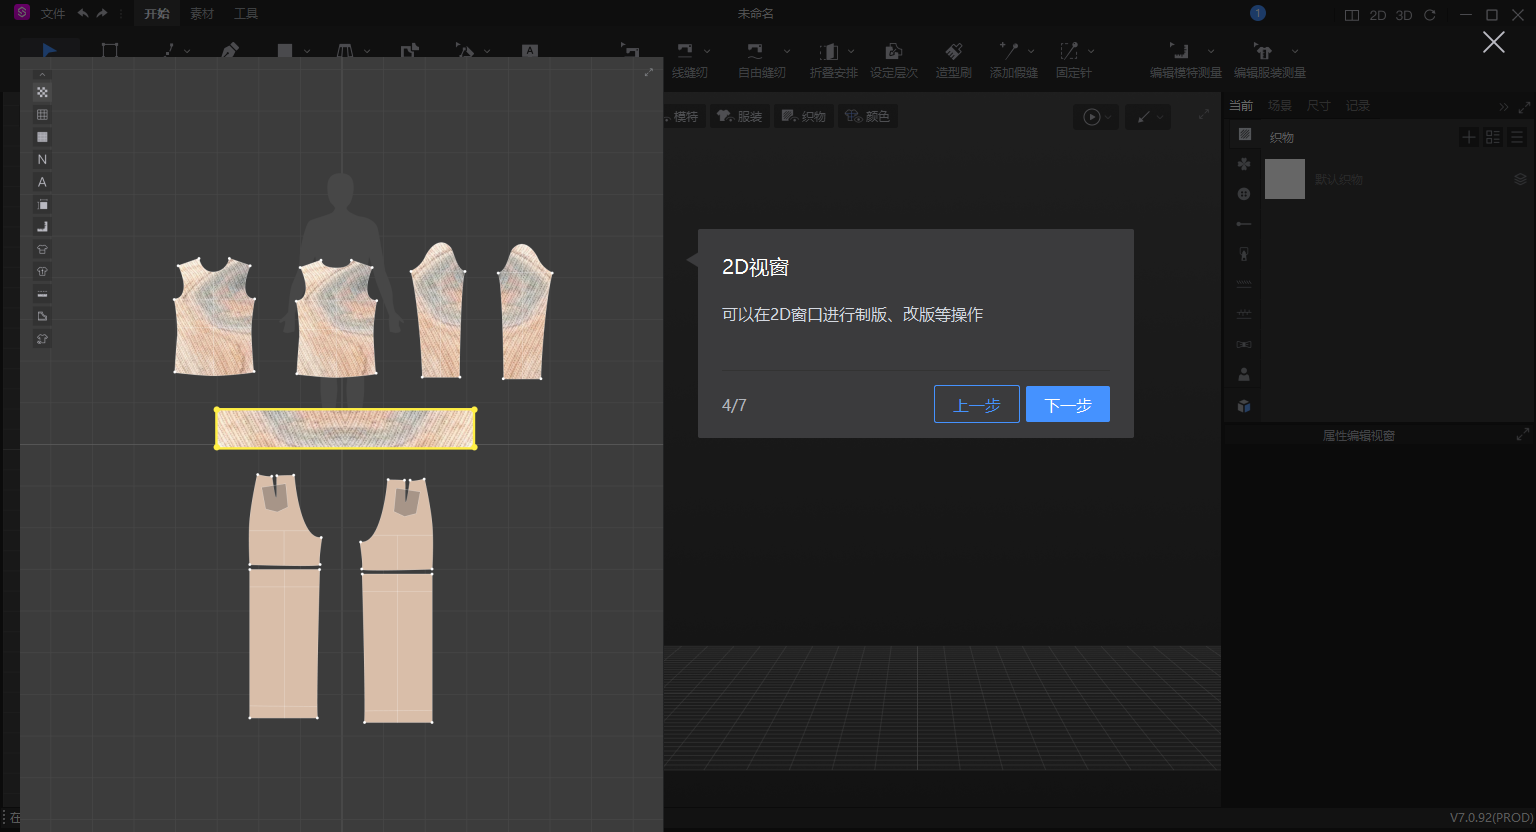
Task: Go back with the 上一步 button
Action: pyautogui.click(x=976, y=404)
